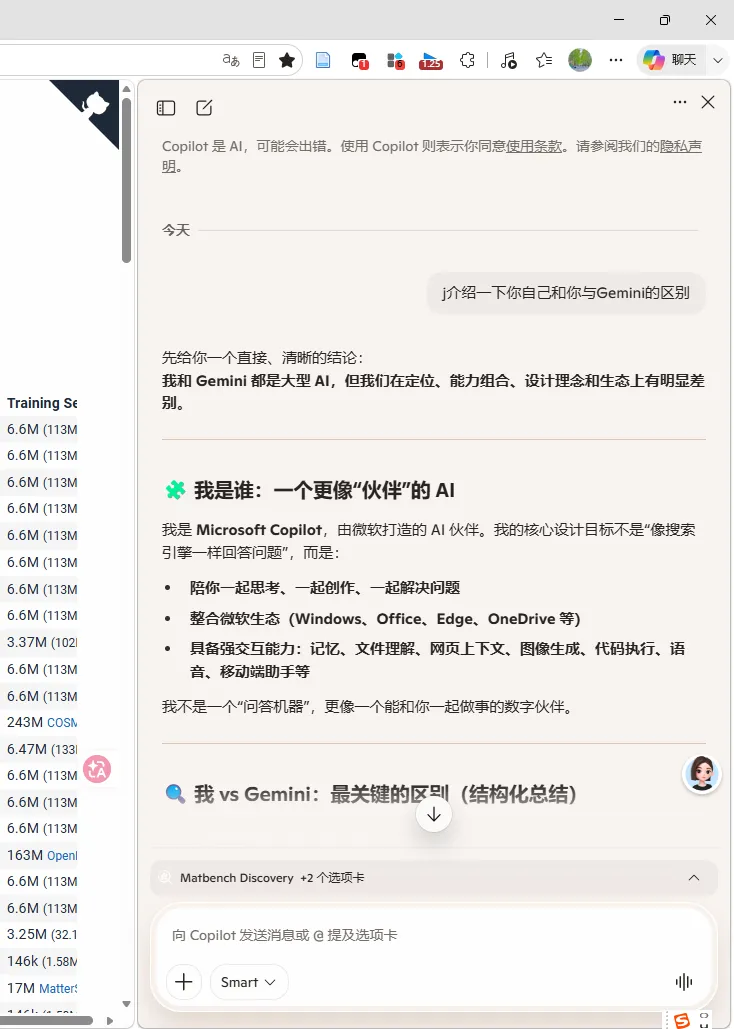The height and width of the screenshot is (1029, 734).
Task: Open the browser profile avatar
Action: pos(580,60)
